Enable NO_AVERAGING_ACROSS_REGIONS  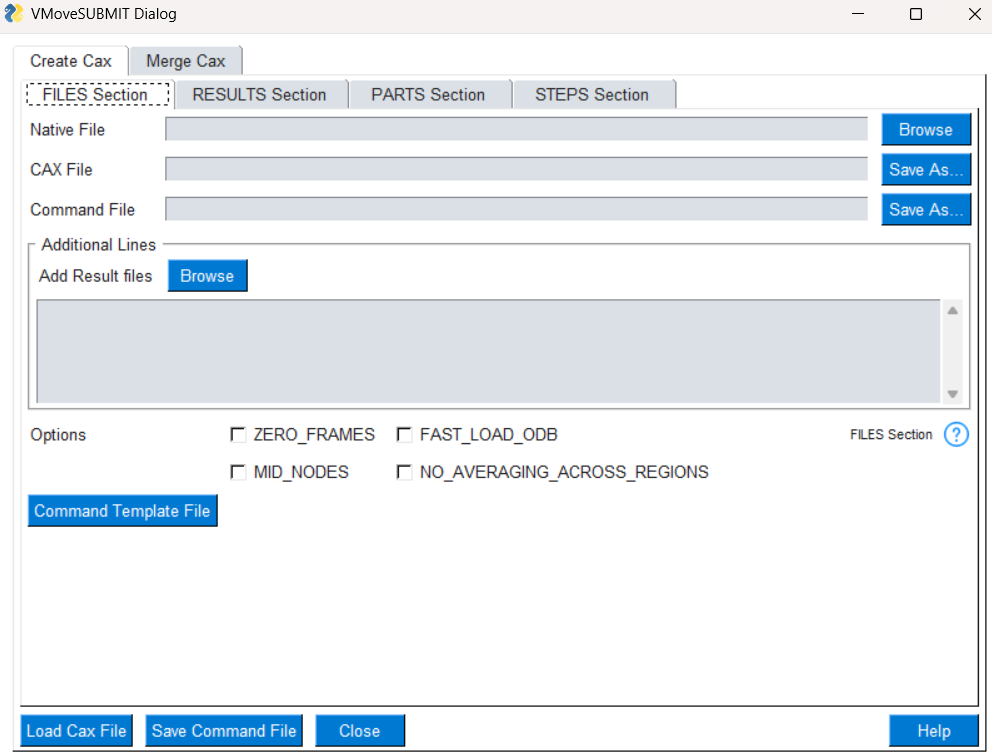(404, 471)
